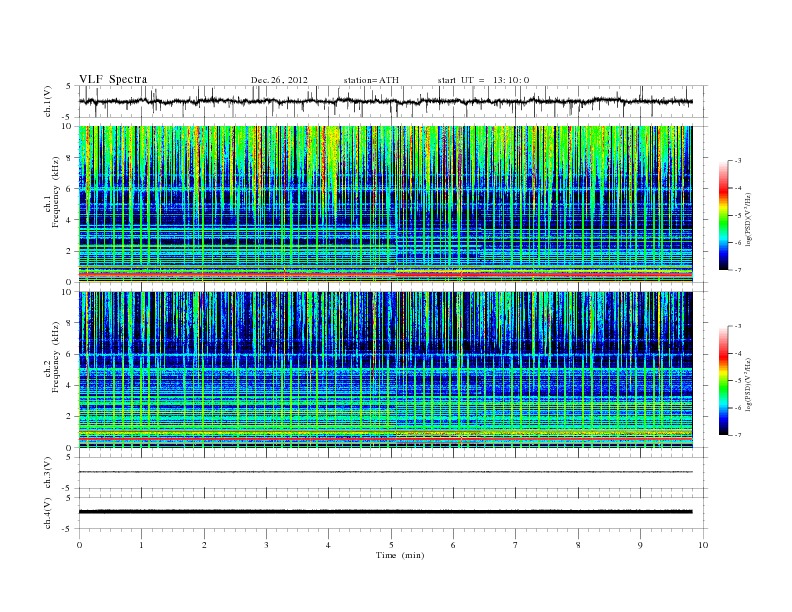Click the date text "Dec. 26, 2012"
The height and width of the screenshot is (612, 792).
coord(279,80)
